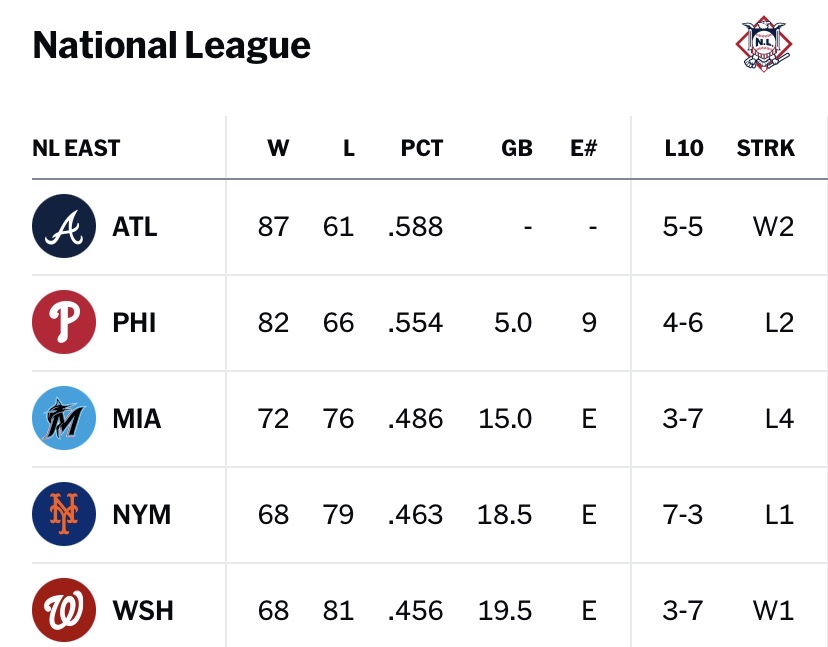
Task: Open the ATL team link
Action: tap(135, 227)
